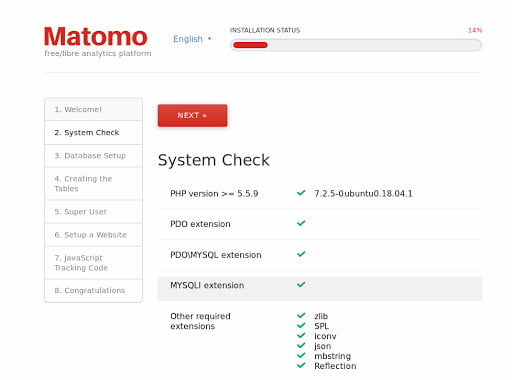Click the green check for MYSQLI extension
Image resolution: width=512 pixels, height=380 pixels.
301,284
